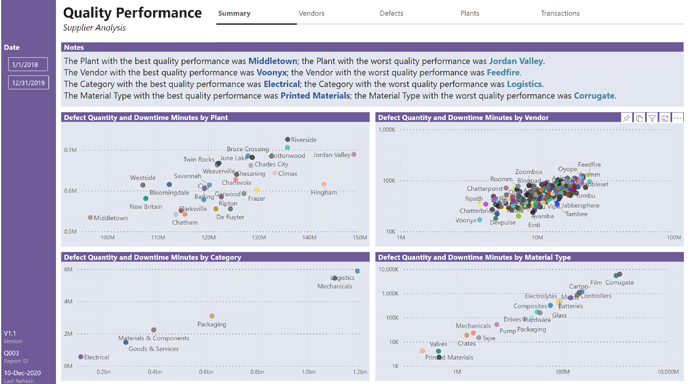Click the Printed Materials link in notes
Viewport: 690px width, 384px height.
pos(315,95)
